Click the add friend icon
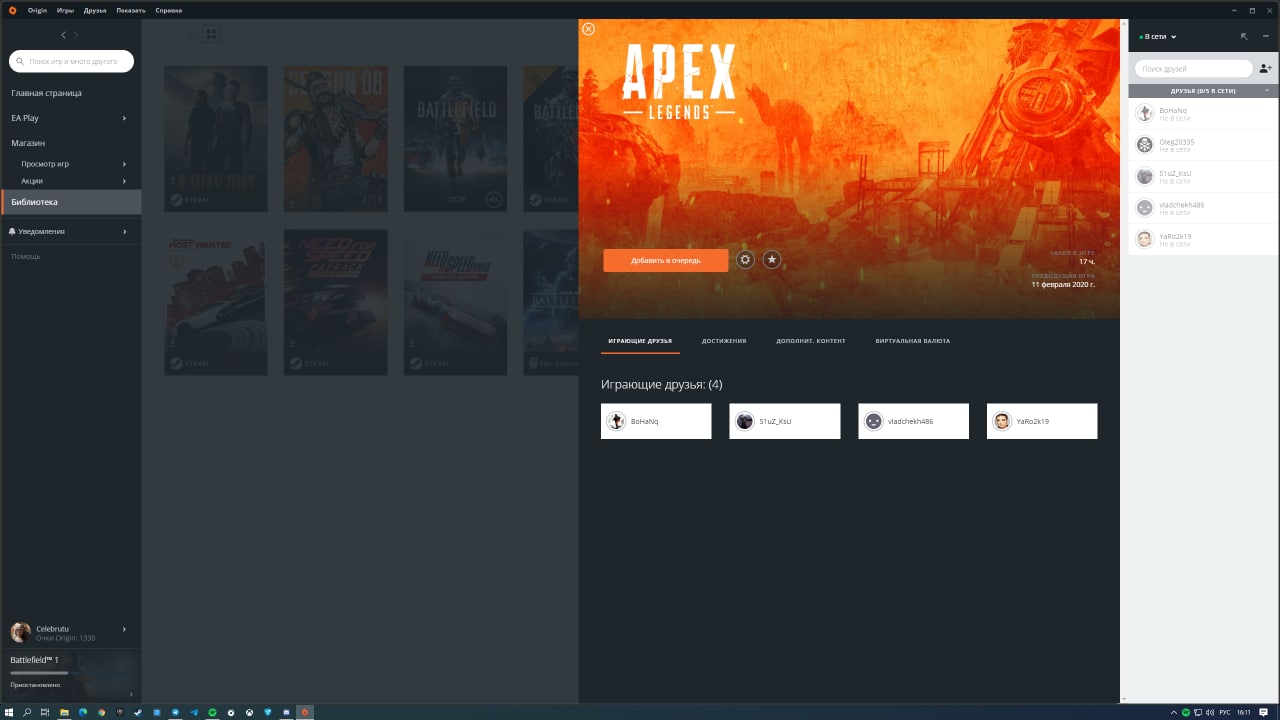The image size is (1280, 720). [x=1265, y=68]
